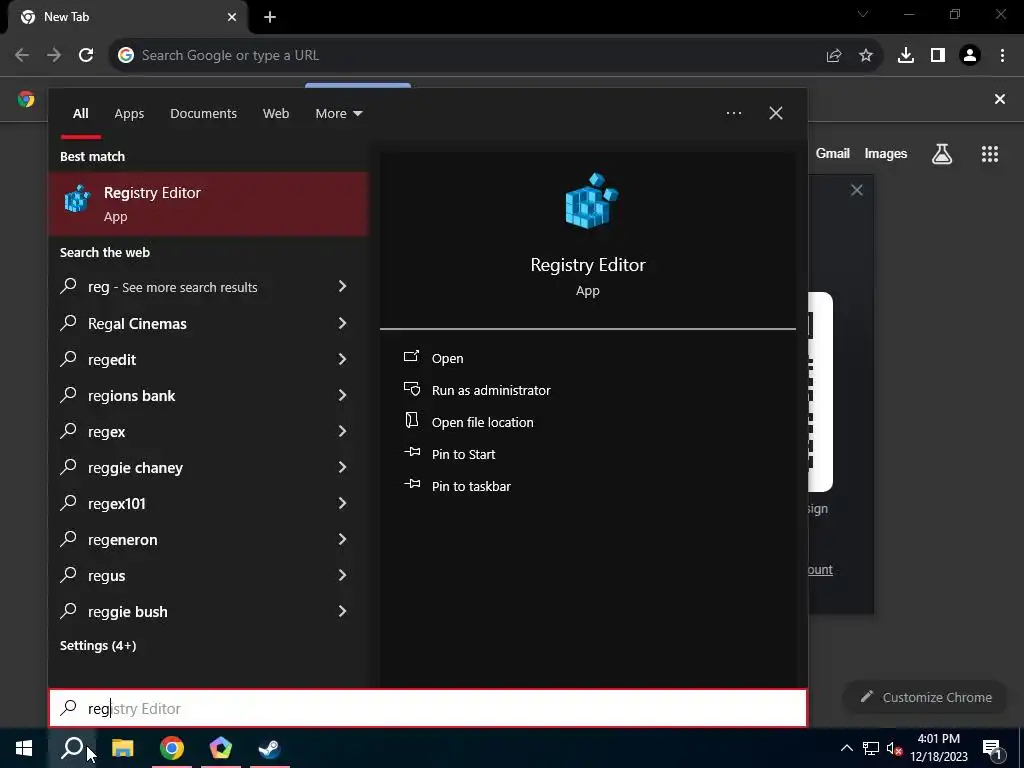1024x768 pixels.
Task: Click the taskbar clock and date
Action: coord(938,748)
